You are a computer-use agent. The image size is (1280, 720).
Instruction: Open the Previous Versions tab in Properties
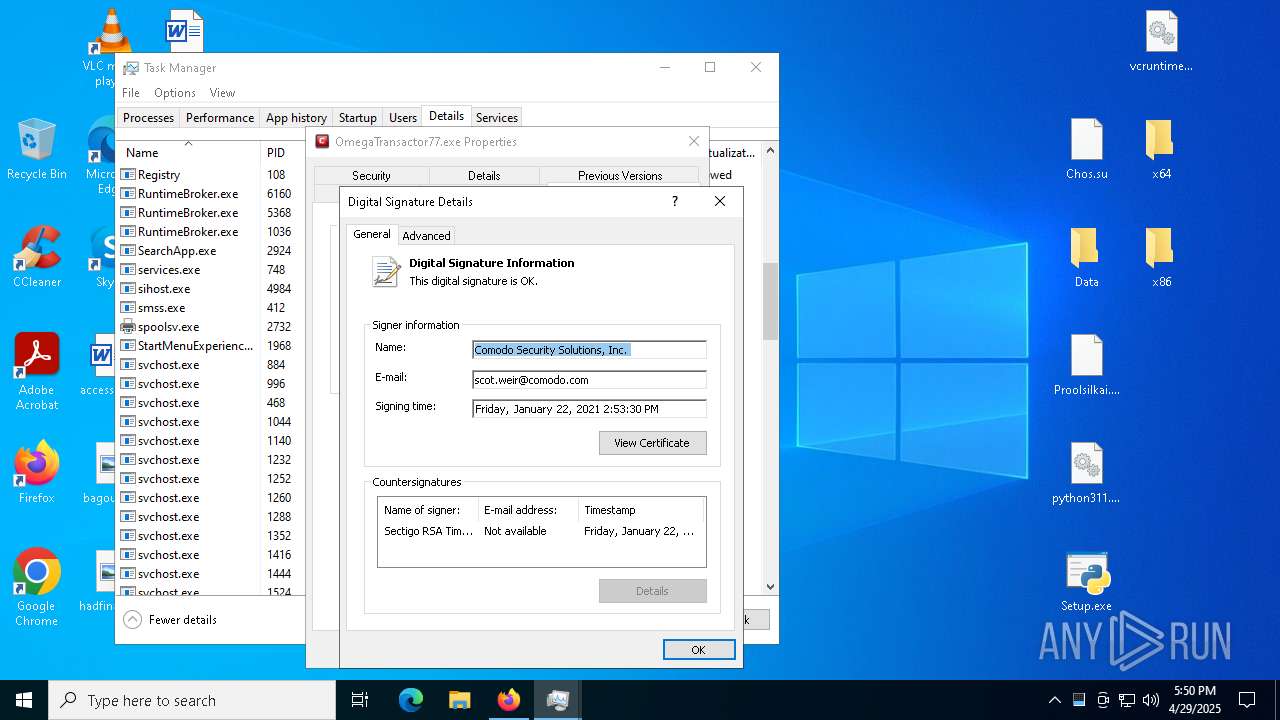620,176
